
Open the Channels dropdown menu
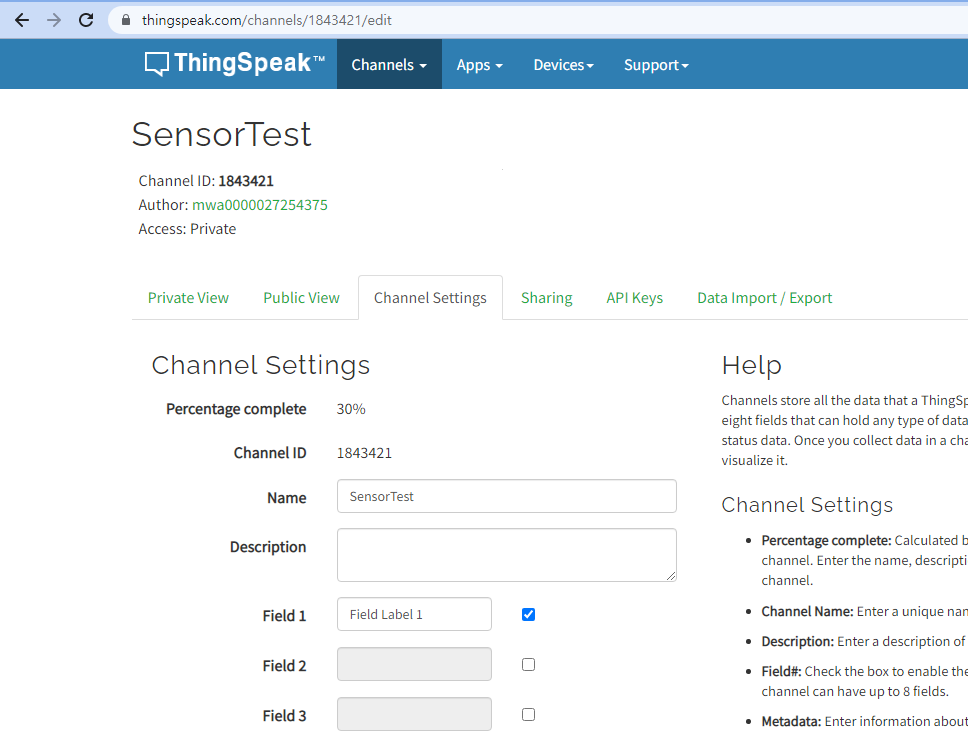(389, 65)
